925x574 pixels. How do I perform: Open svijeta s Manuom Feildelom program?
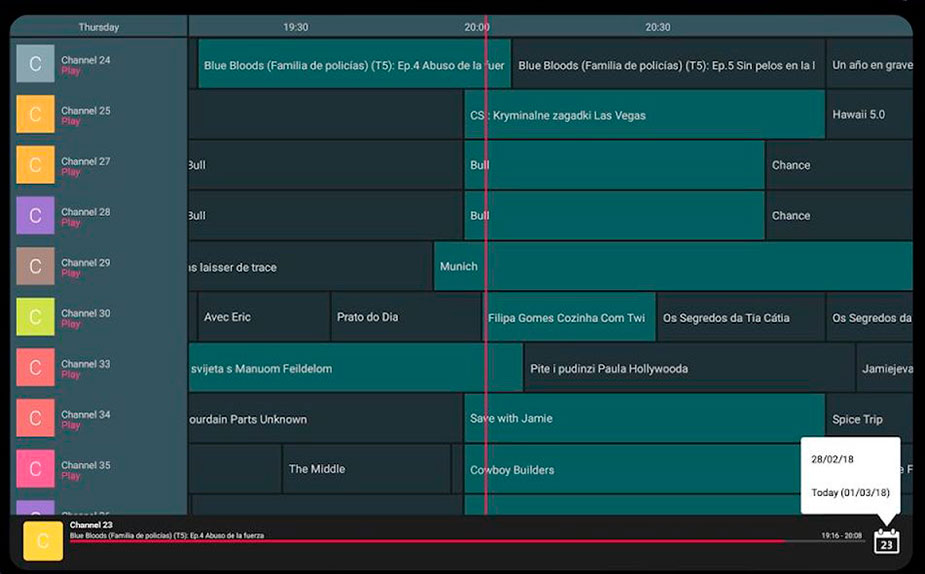[356, 368]
